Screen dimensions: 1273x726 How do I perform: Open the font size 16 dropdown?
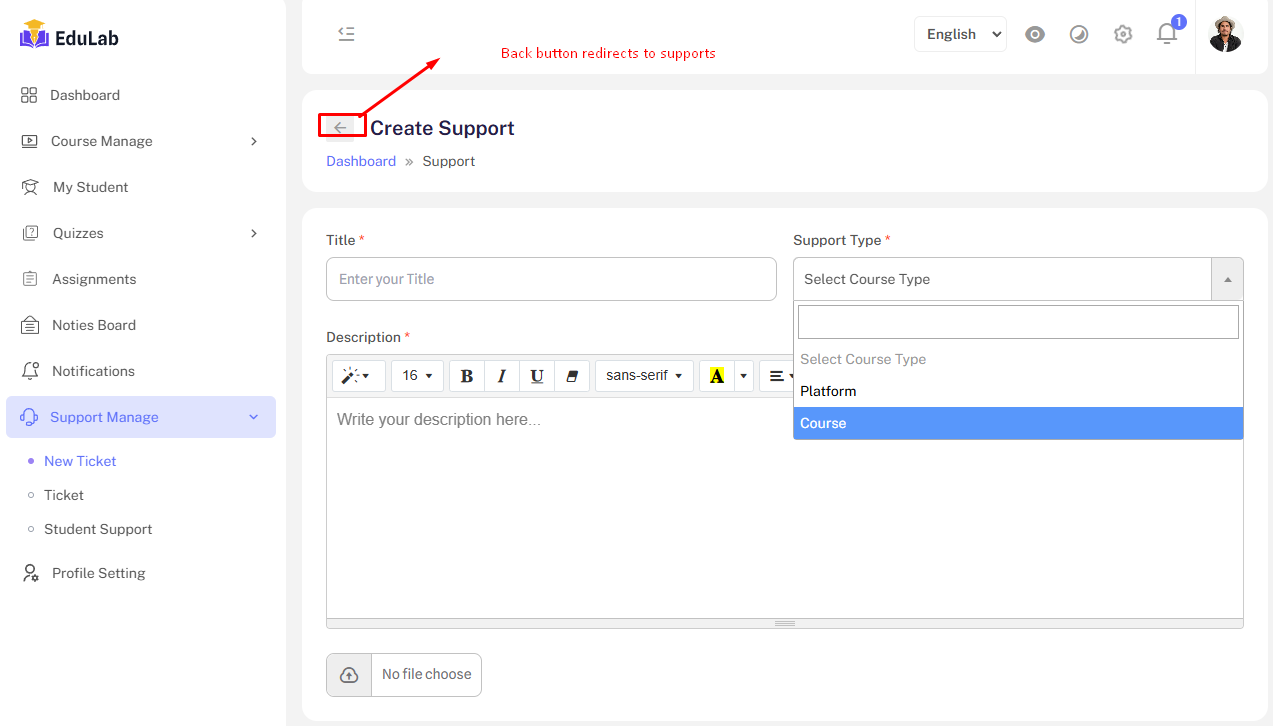(417, 376)
